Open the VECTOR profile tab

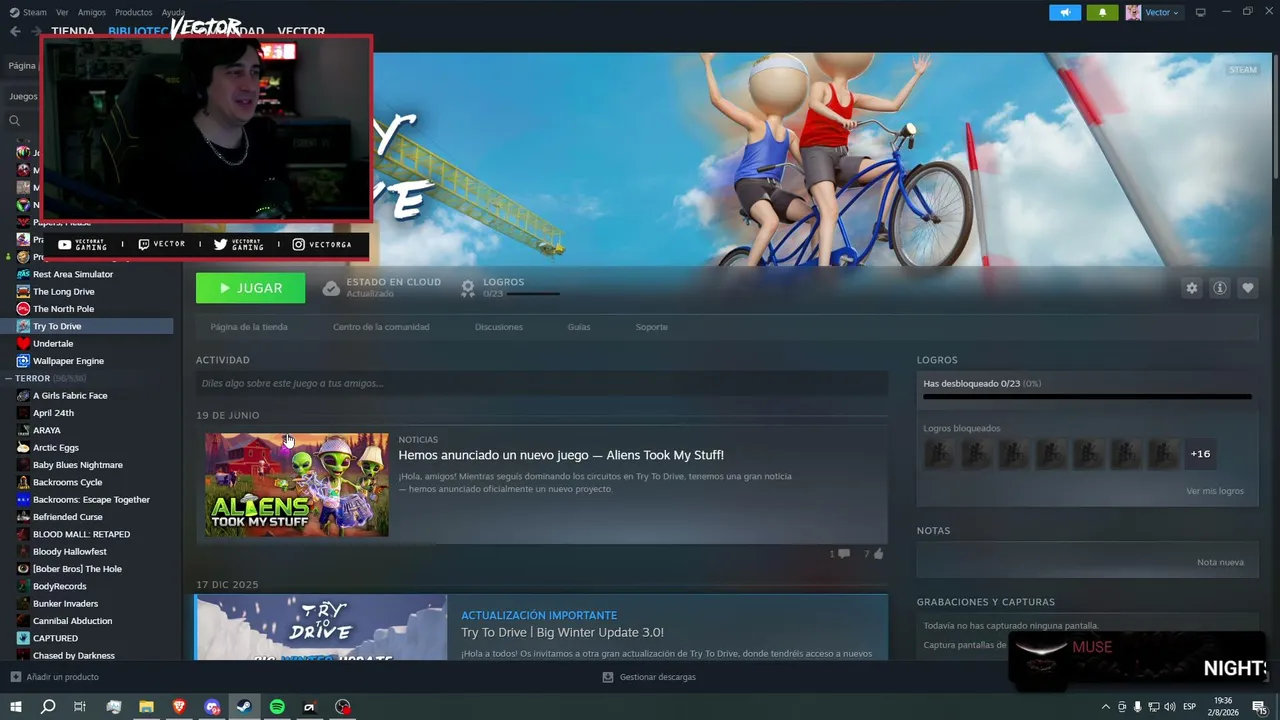(301, 31)
